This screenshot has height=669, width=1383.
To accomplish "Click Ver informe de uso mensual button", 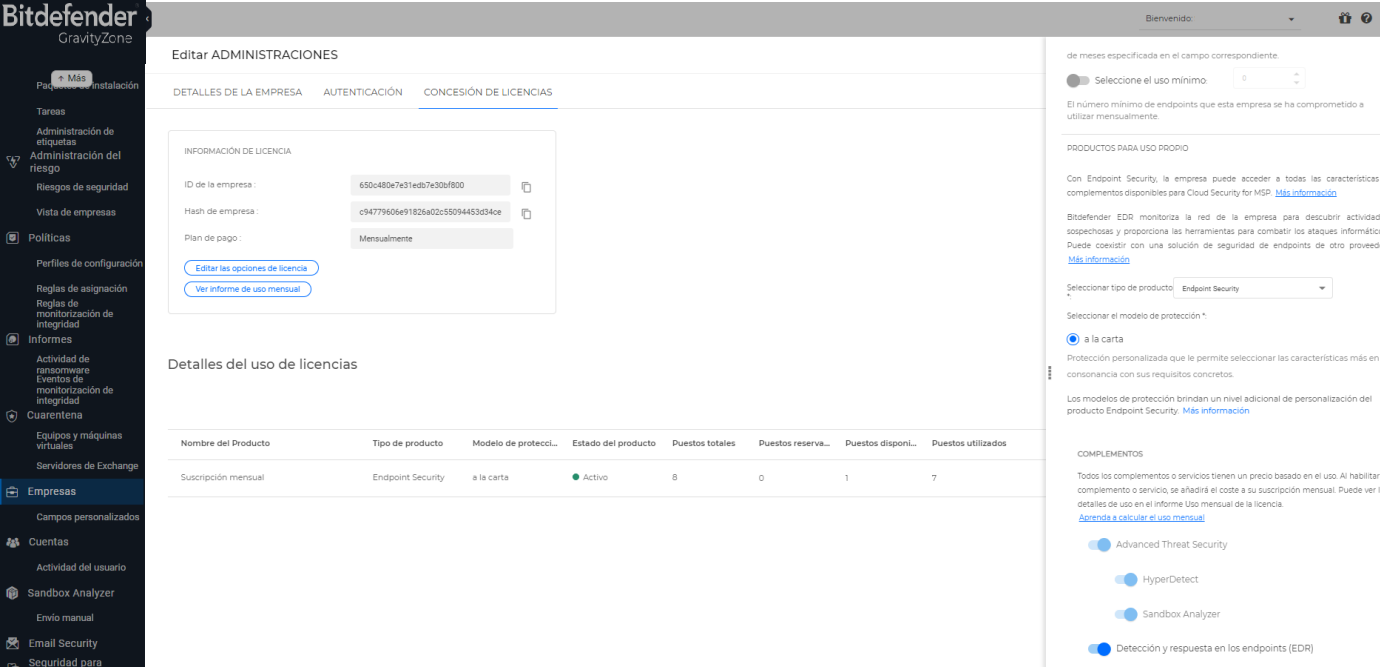I will click(248, 289).
